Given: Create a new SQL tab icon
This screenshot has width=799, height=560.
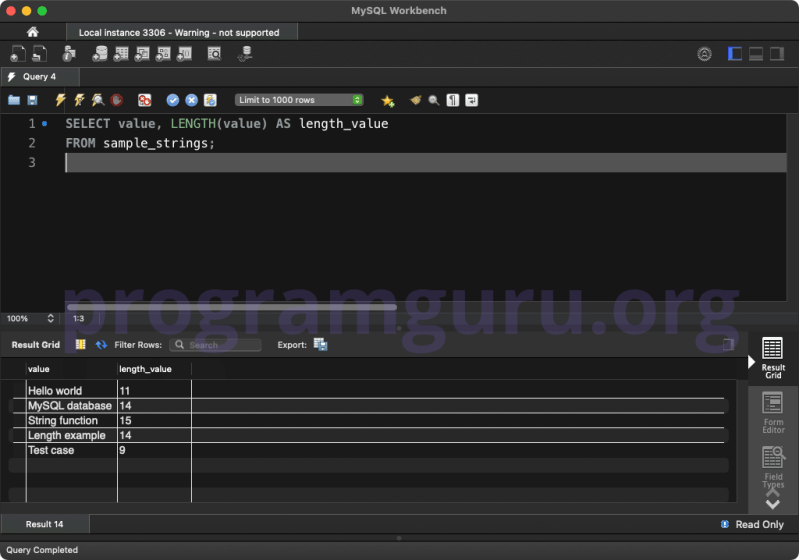Looking at the screenshot, I should [x=17, y=54].
